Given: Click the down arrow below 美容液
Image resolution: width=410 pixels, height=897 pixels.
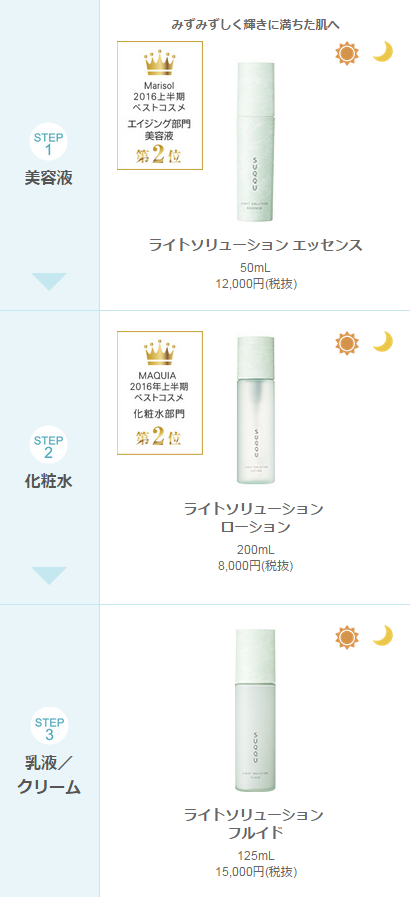Looking at the screenshot, I should click(x=49, y=282).
